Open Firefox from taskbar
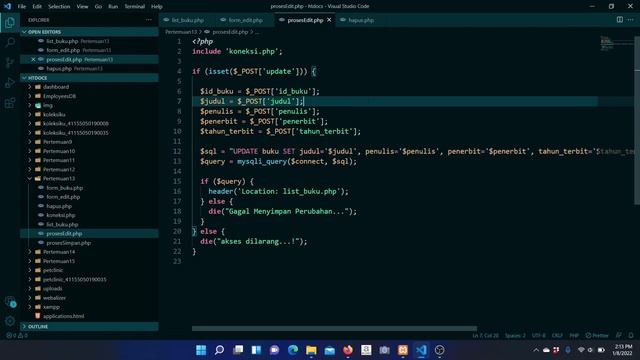The width and height of the screenshot is (640, 360). coord(348,350)
